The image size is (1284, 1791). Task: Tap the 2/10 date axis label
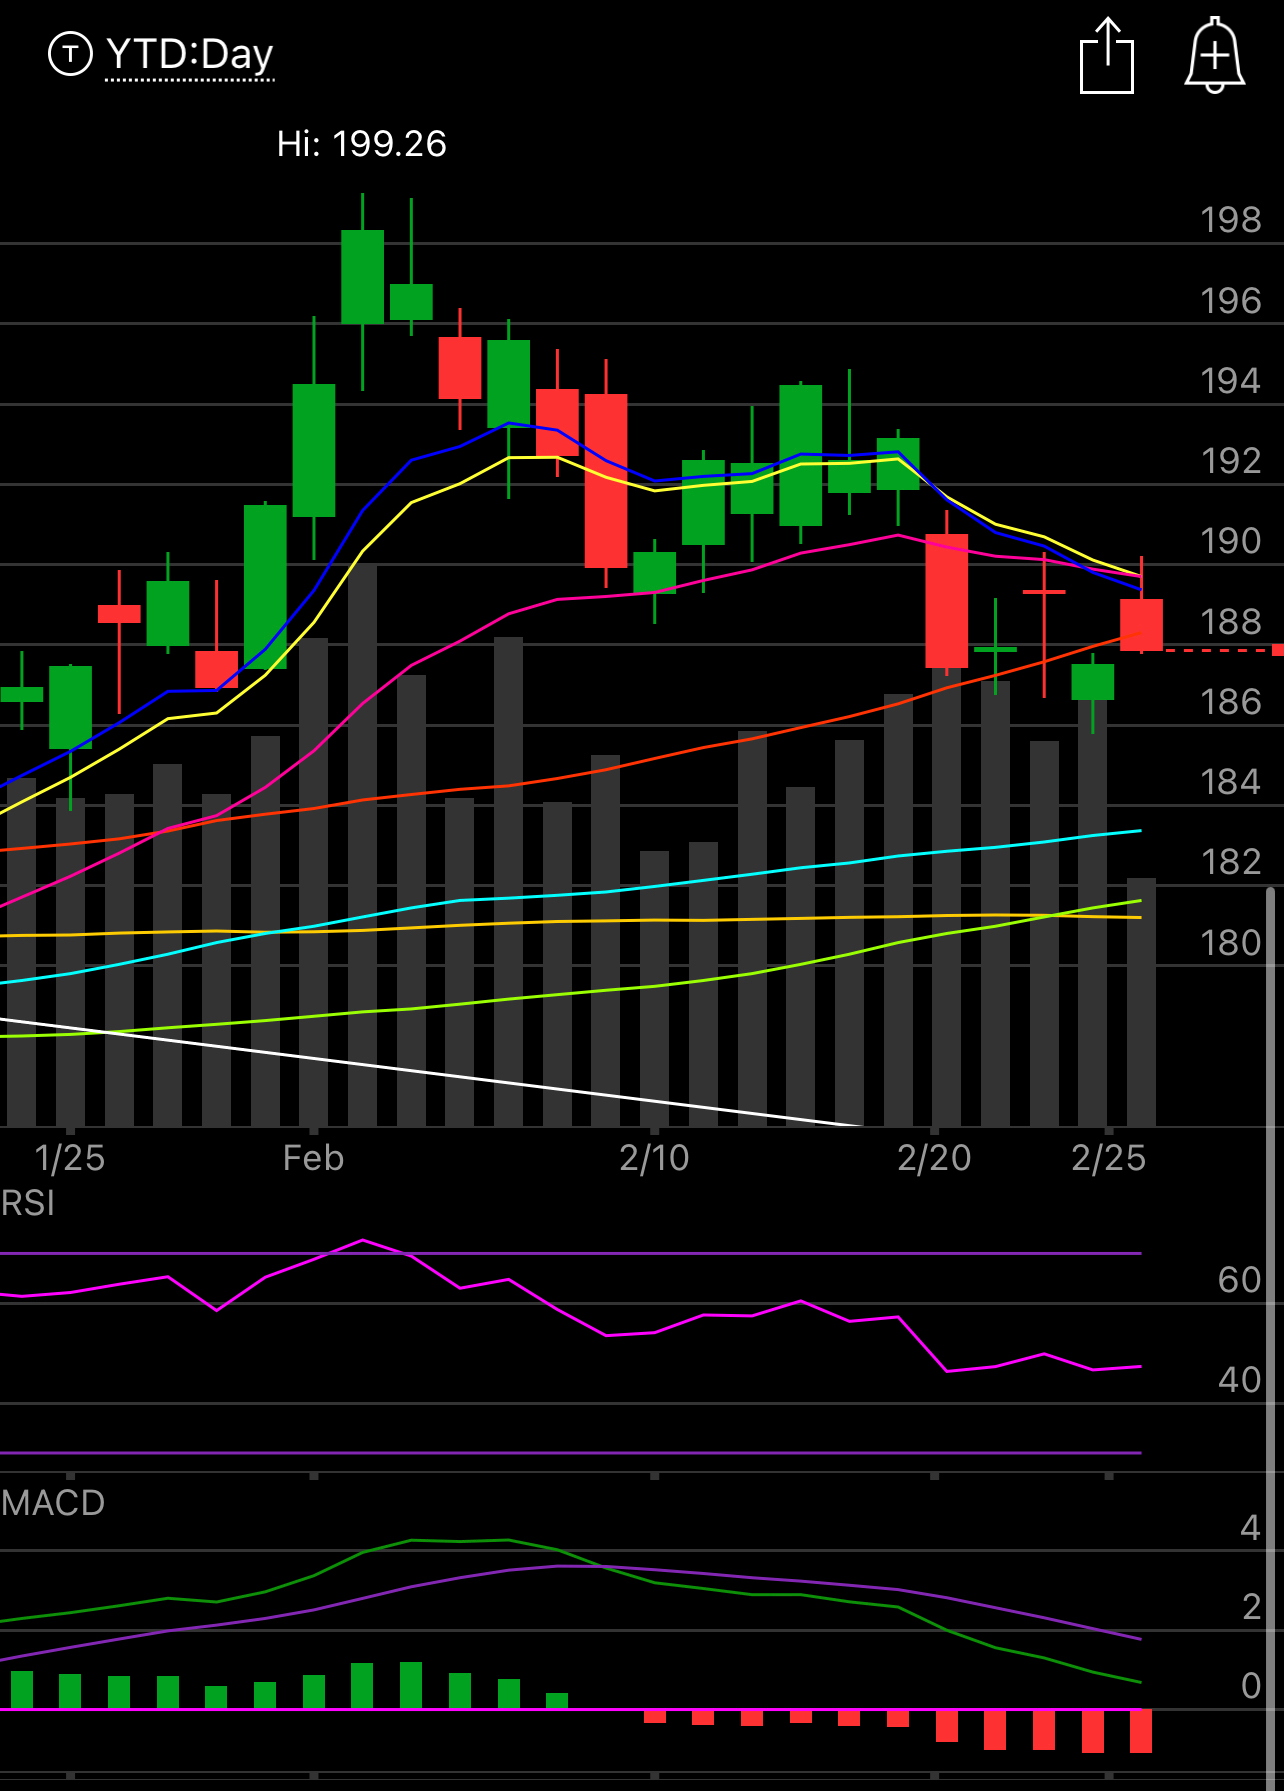(654, 1158)
